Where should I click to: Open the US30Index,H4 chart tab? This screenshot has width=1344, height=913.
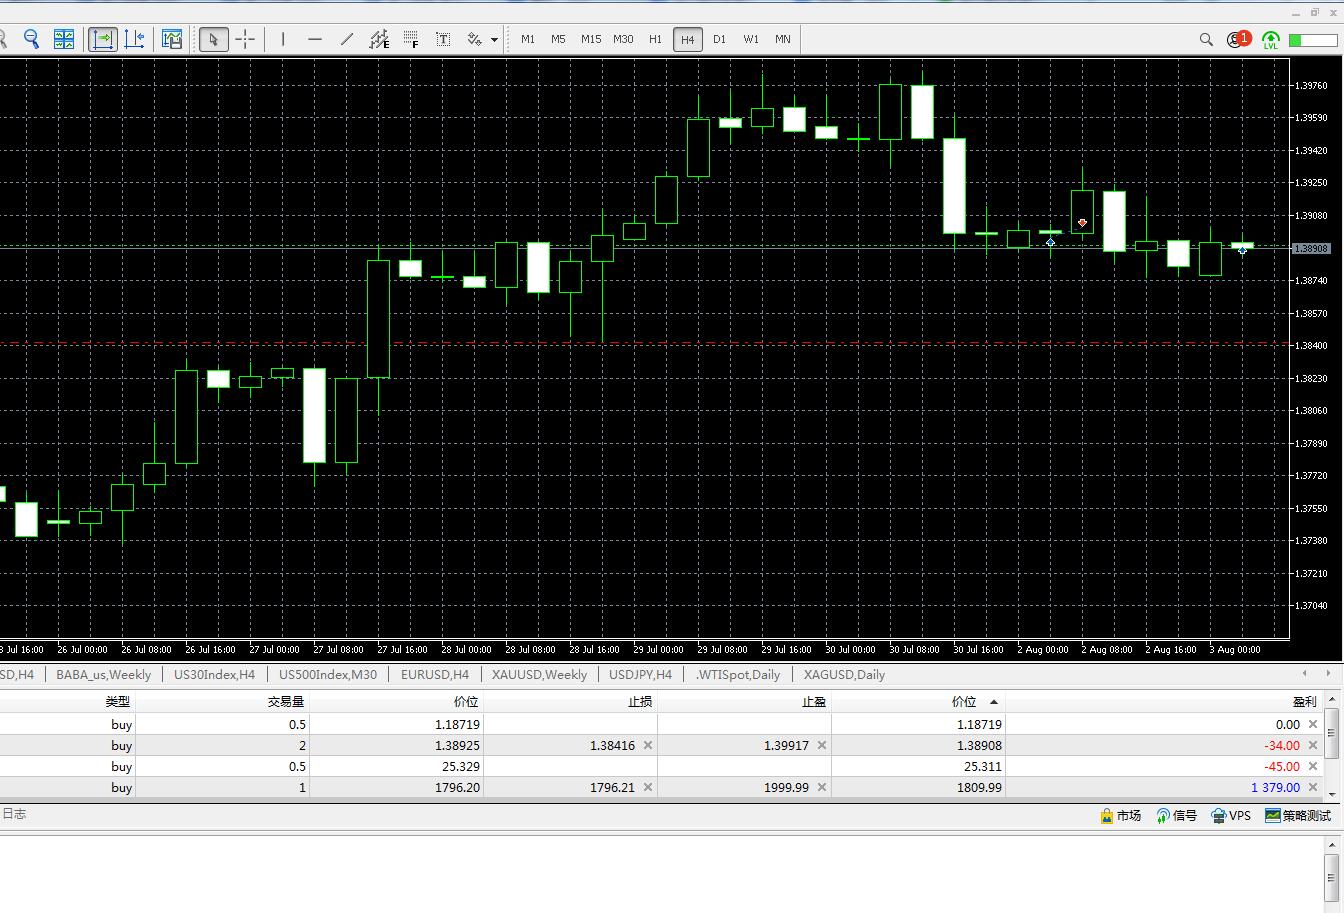214,674
